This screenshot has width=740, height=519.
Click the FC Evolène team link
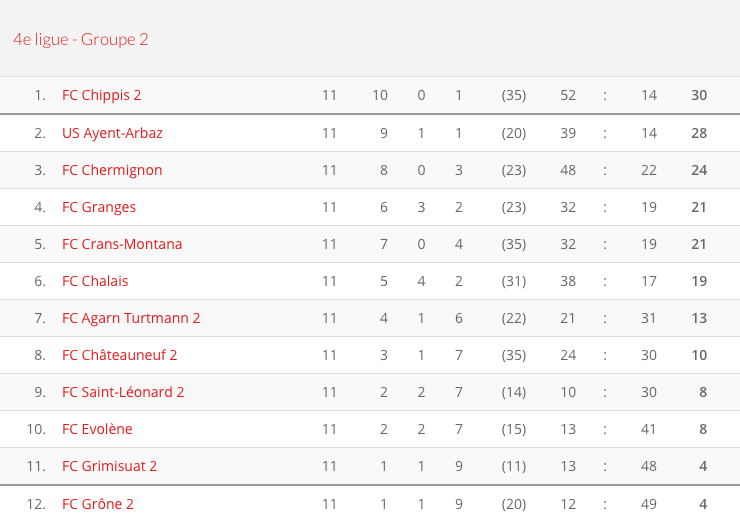point(97,429)
